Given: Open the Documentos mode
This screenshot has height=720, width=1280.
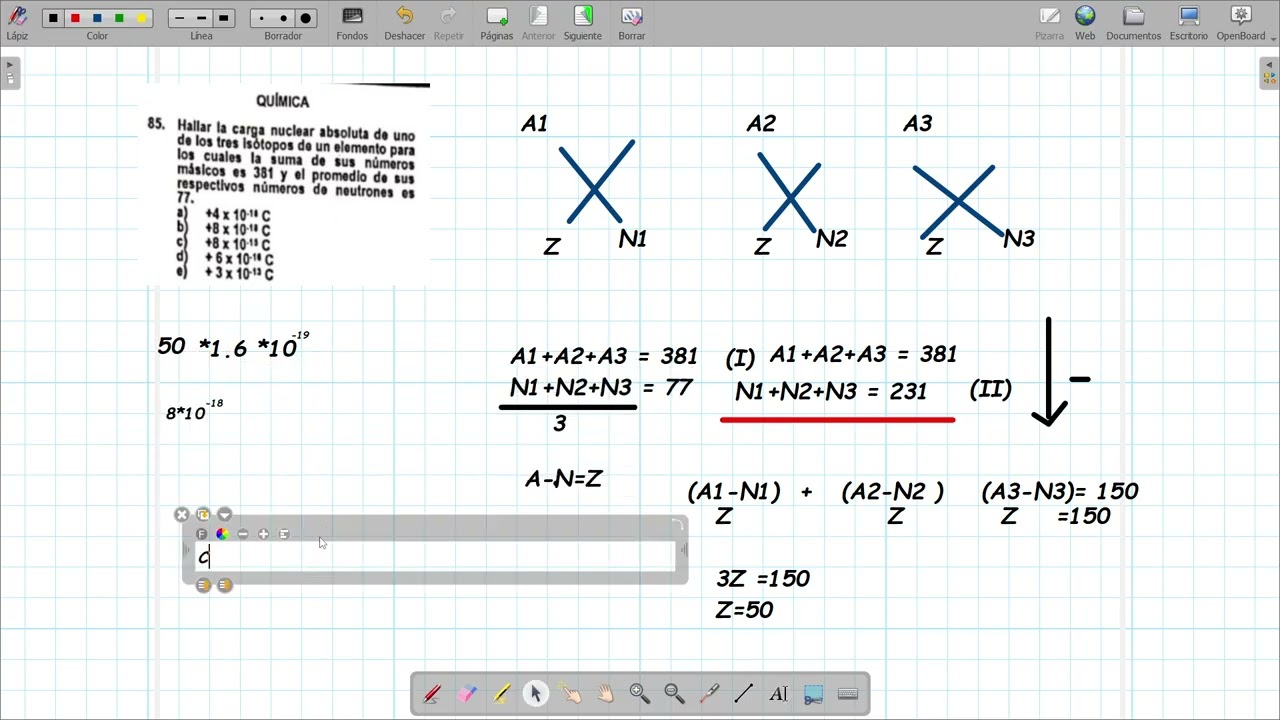Looking at the screenshot, I should (x=1134, y=23).
